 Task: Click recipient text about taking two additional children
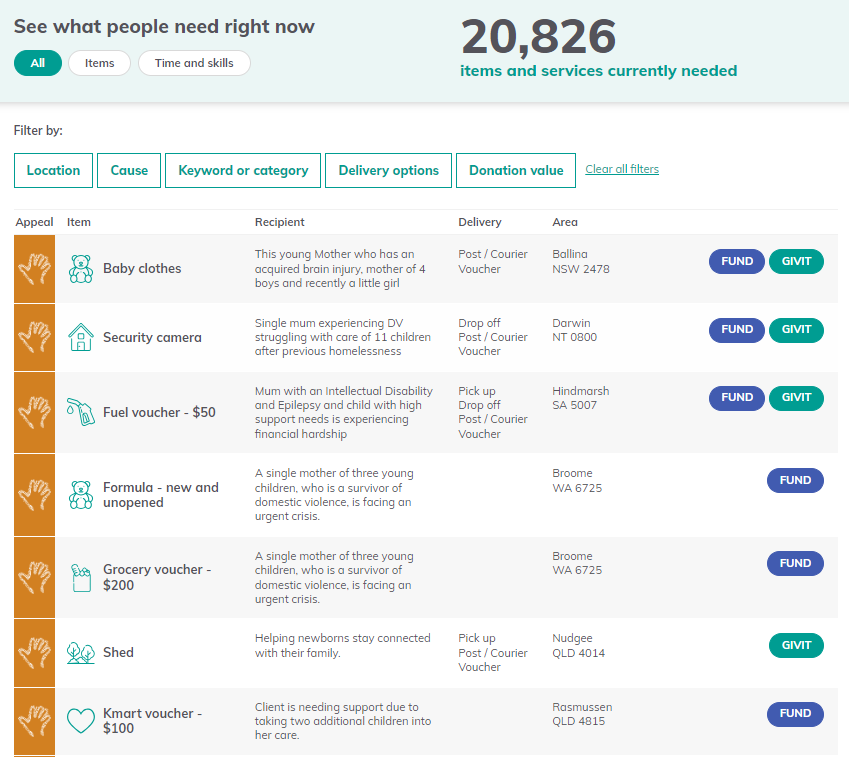[x=343, y=721]
